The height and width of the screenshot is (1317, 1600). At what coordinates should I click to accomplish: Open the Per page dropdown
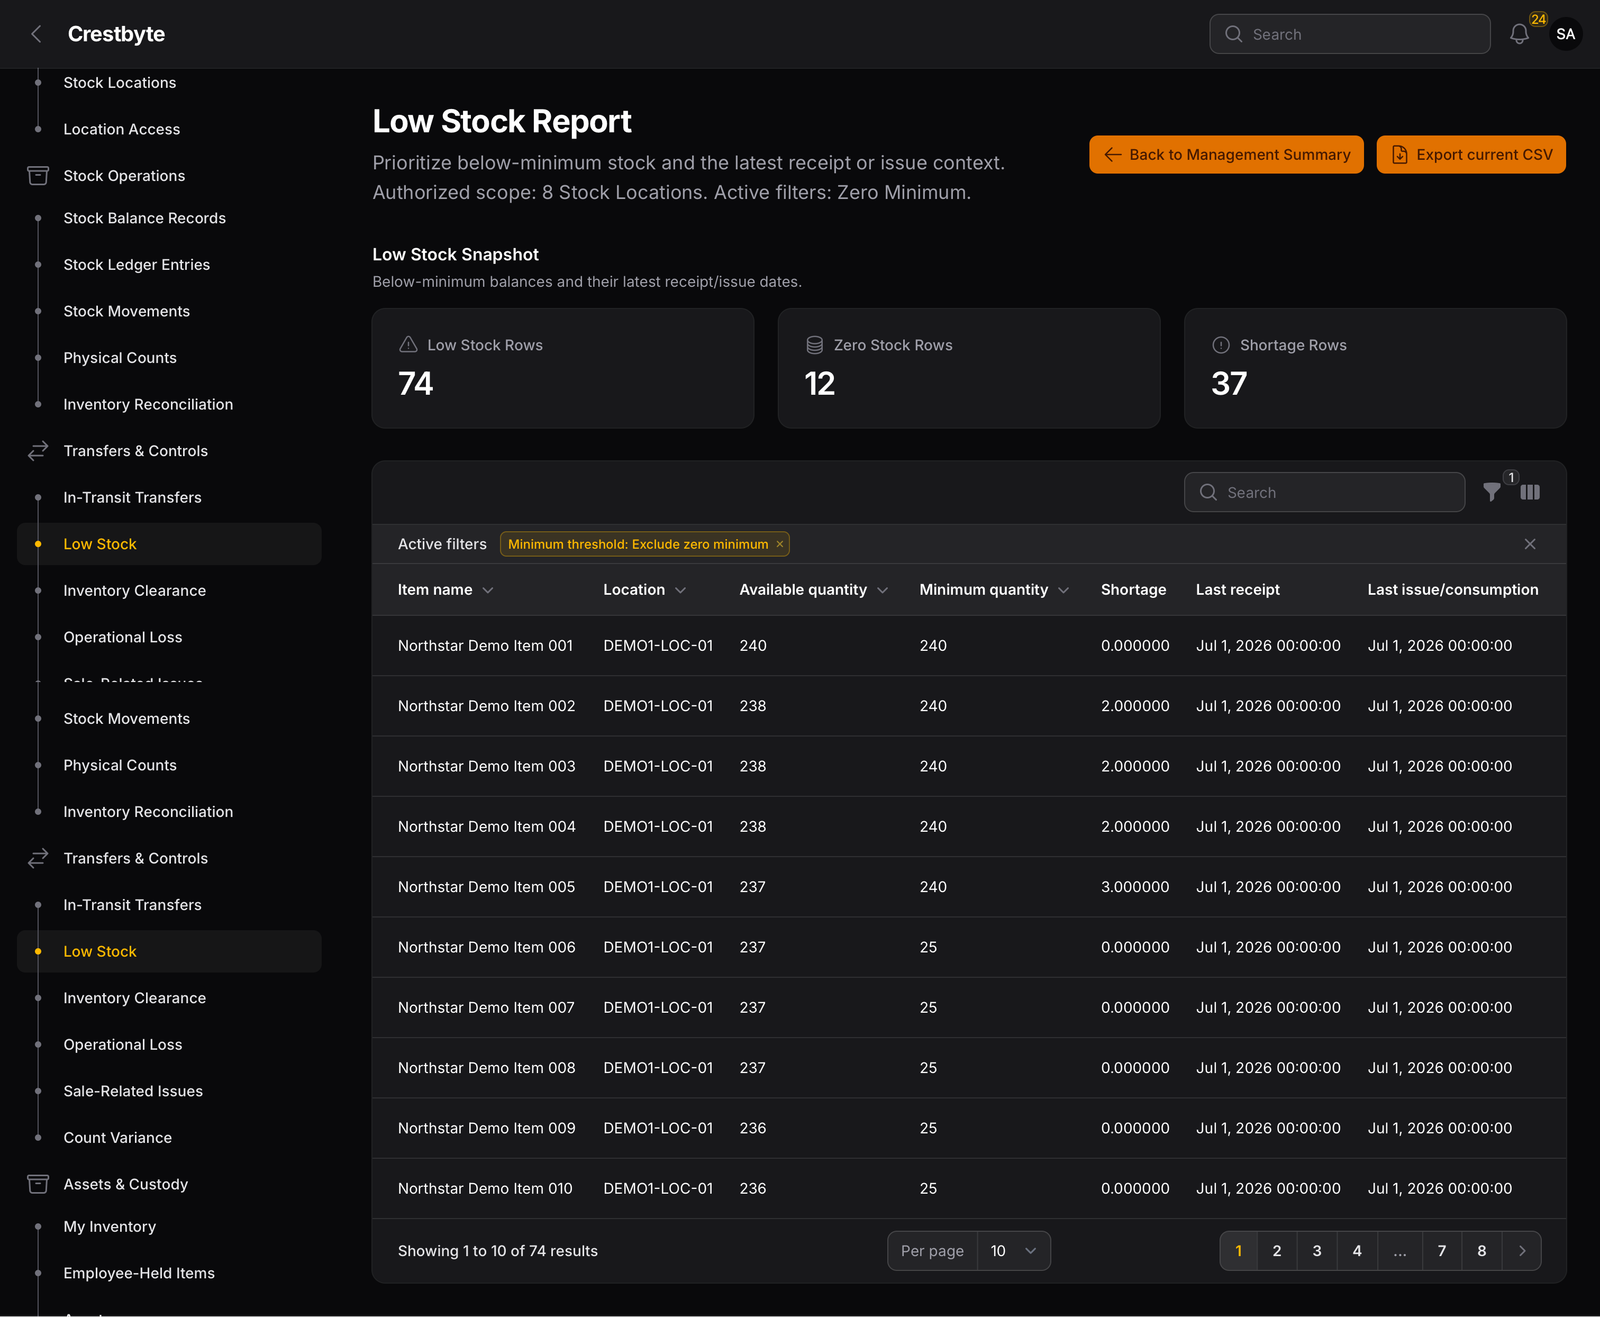coord(1014,1251)
